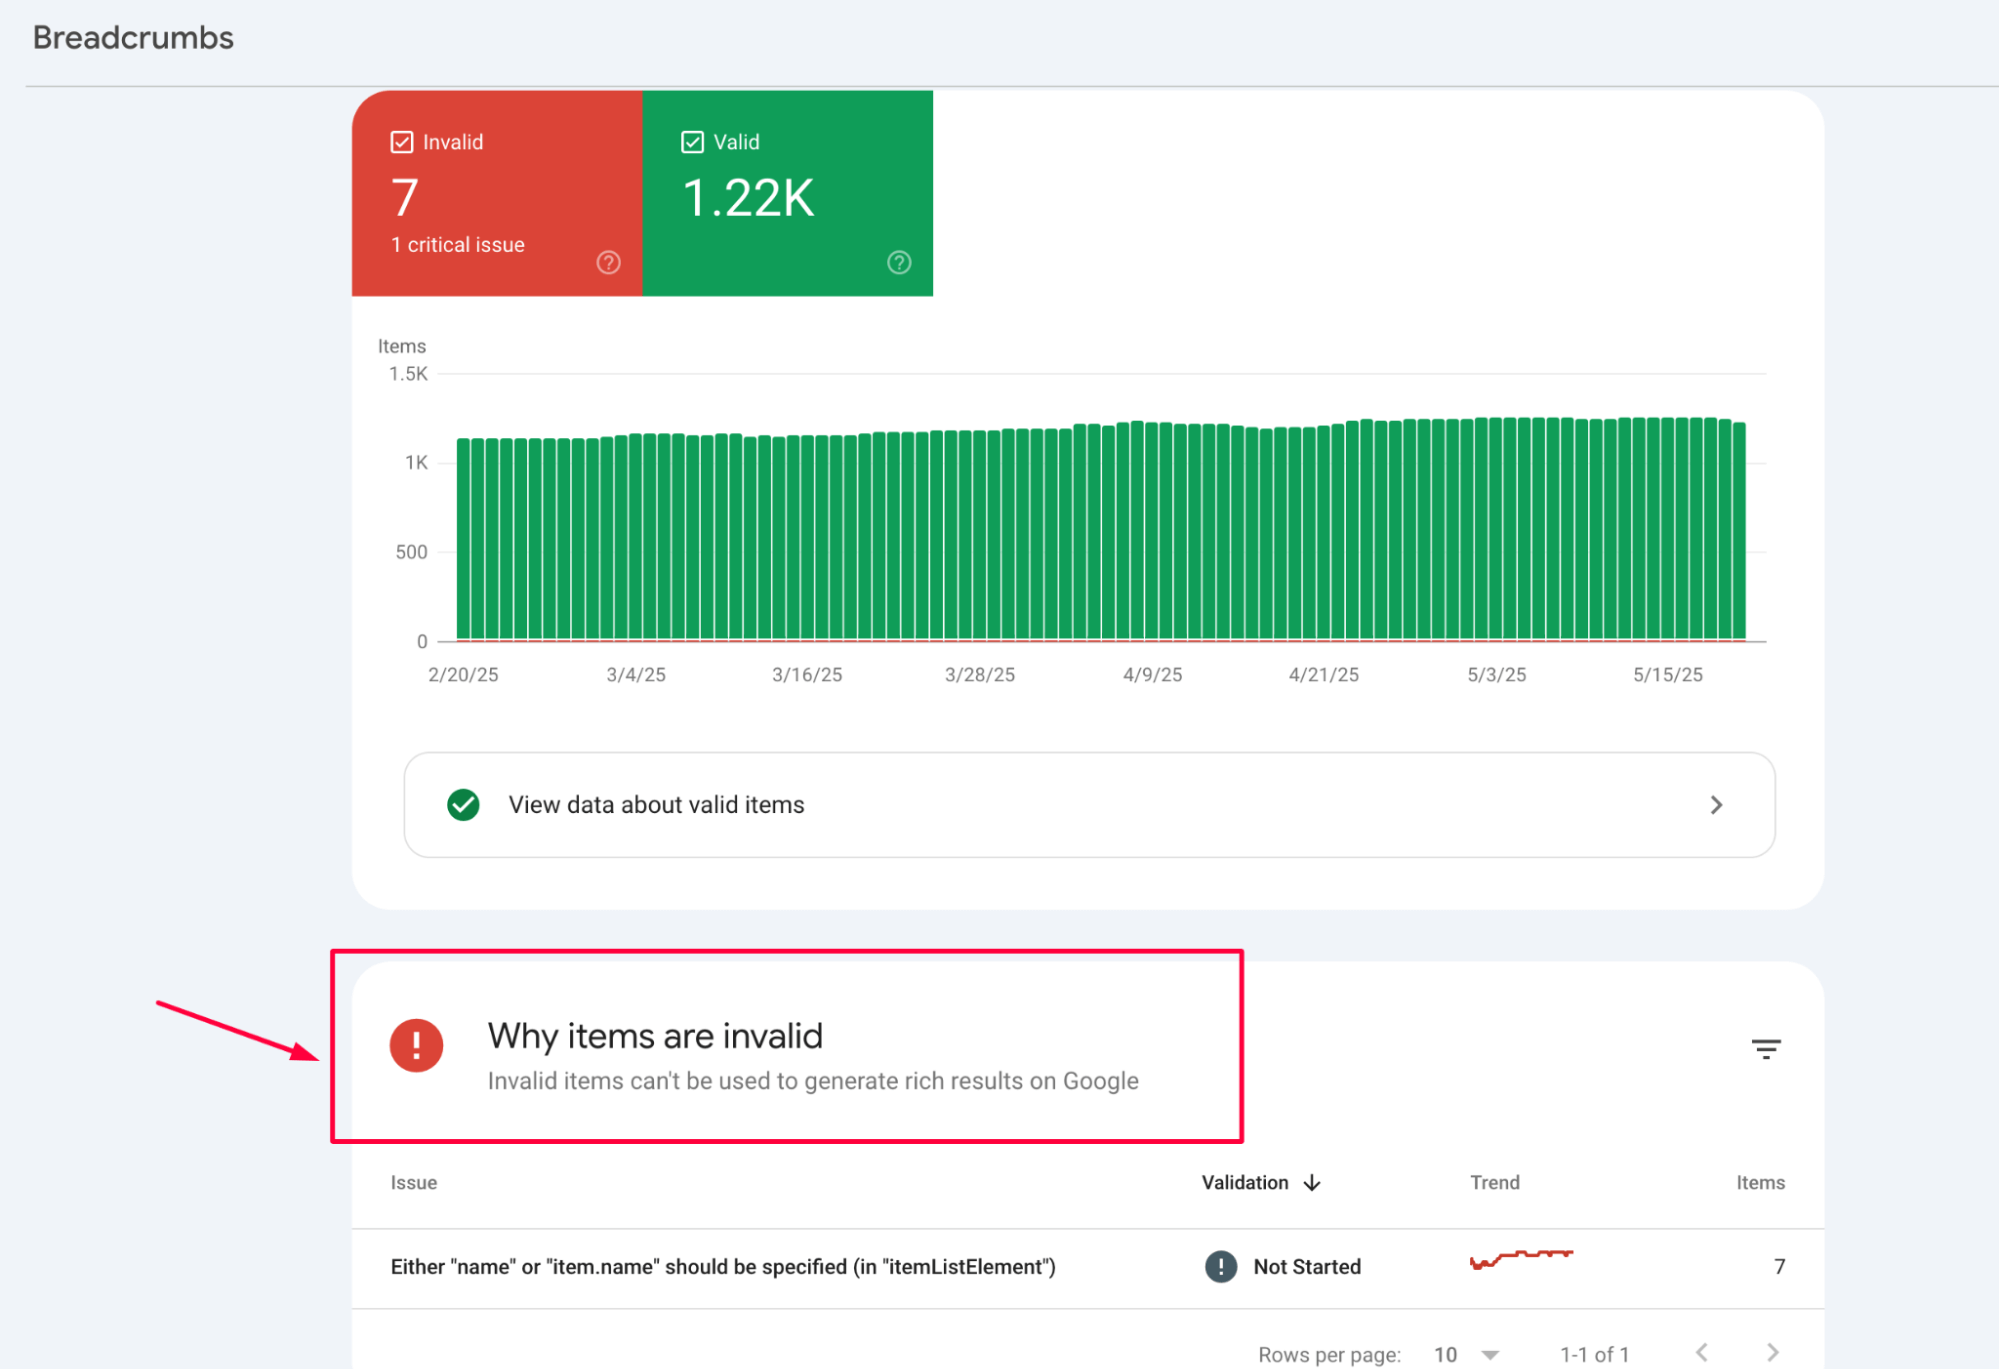Expand the View data about valid items row
This screenshot has width=1999, height=1370.
pyautogui.click(x=1716, y=804)
